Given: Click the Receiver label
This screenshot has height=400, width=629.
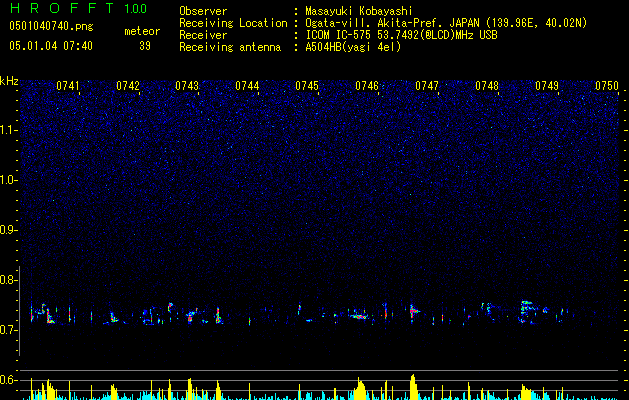Looking at the screenshot, I should [x=203, y=35].
